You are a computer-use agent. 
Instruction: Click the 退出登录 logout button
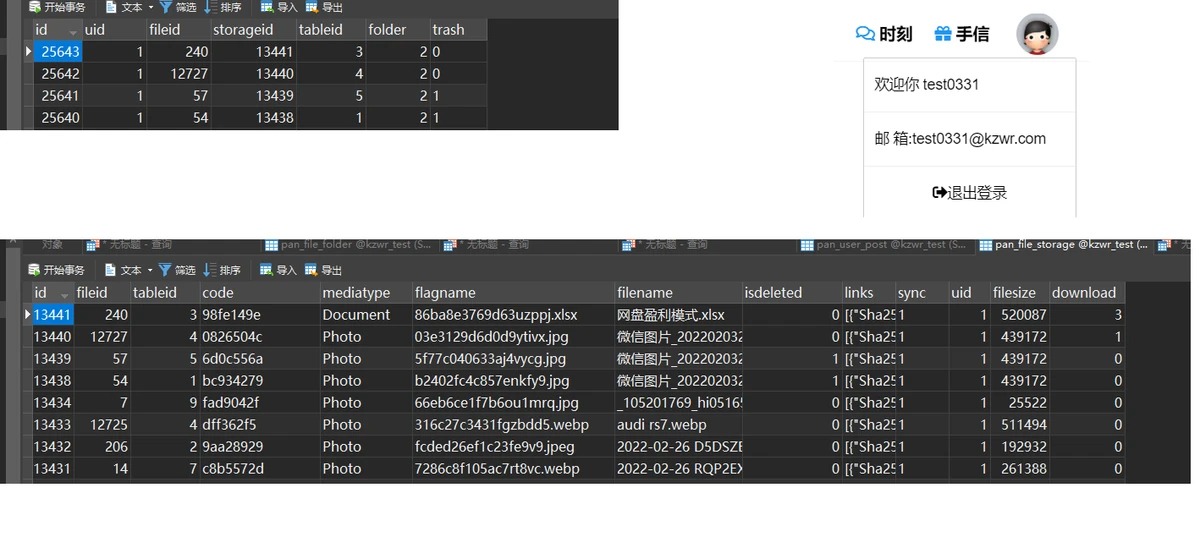click(969, 193)
